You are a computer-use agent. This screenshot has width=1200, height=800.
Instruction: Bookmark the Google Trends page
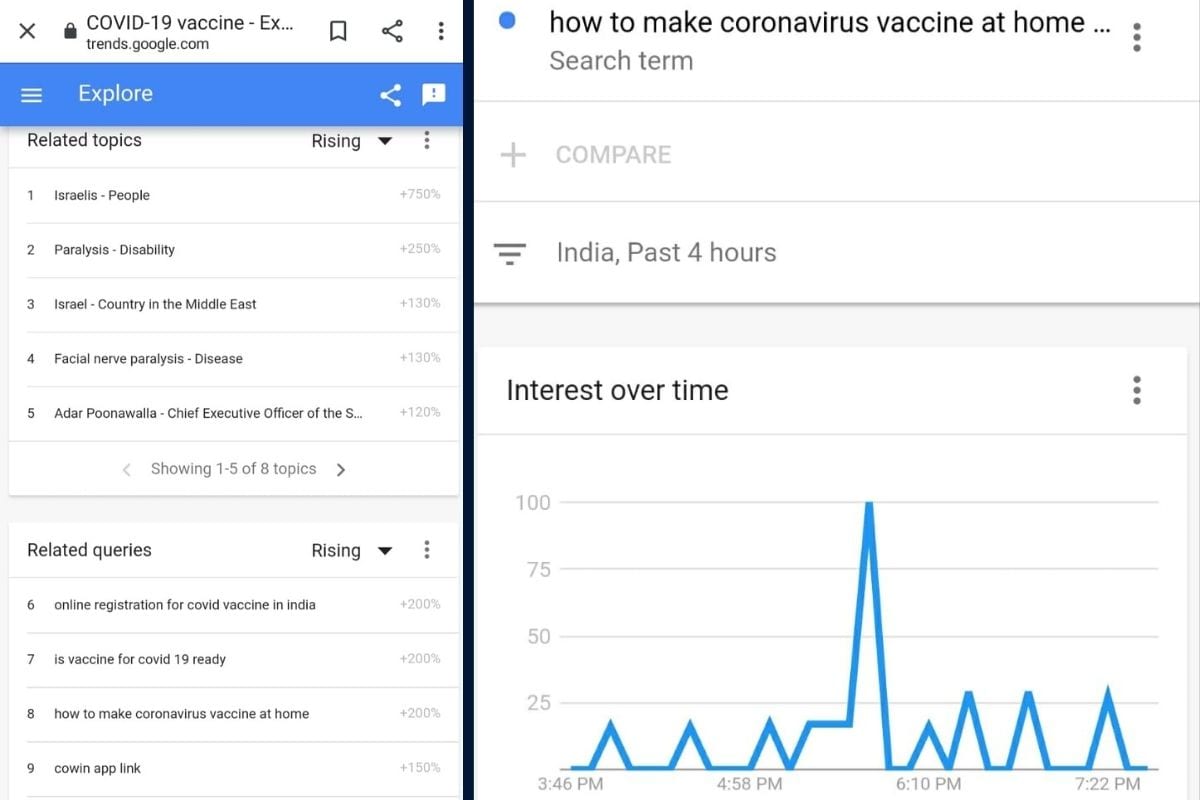[x=338, y=31]
